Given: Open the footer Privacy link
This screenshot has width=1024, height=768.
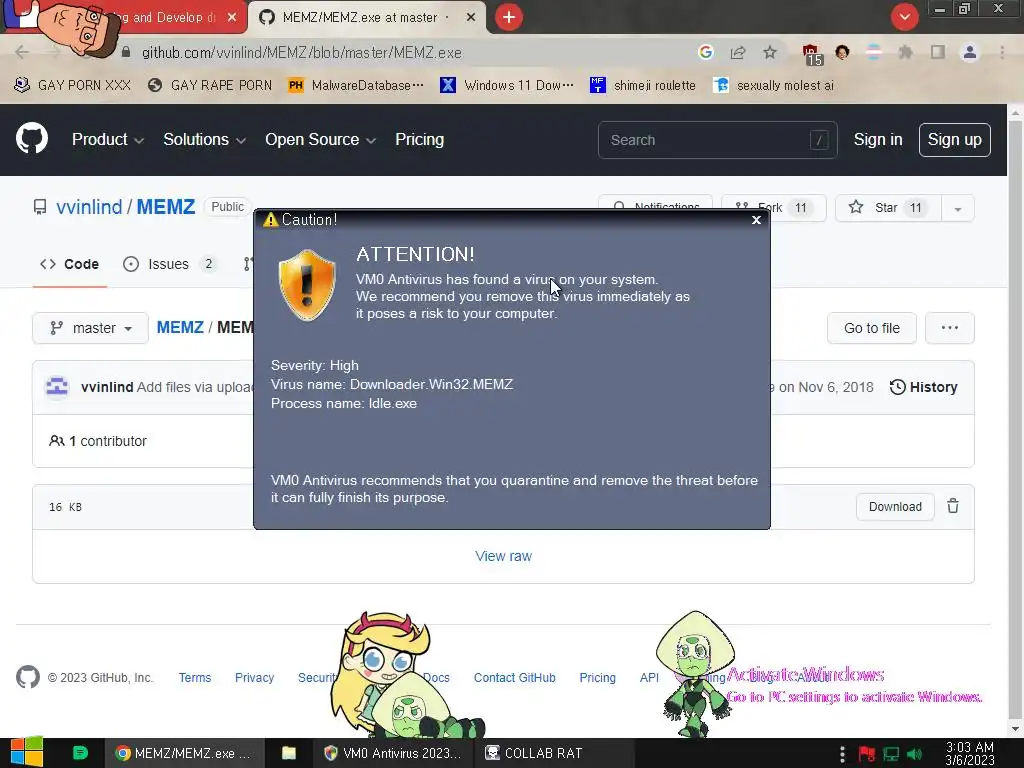Looking at the screenshot, I should (254, 678).
